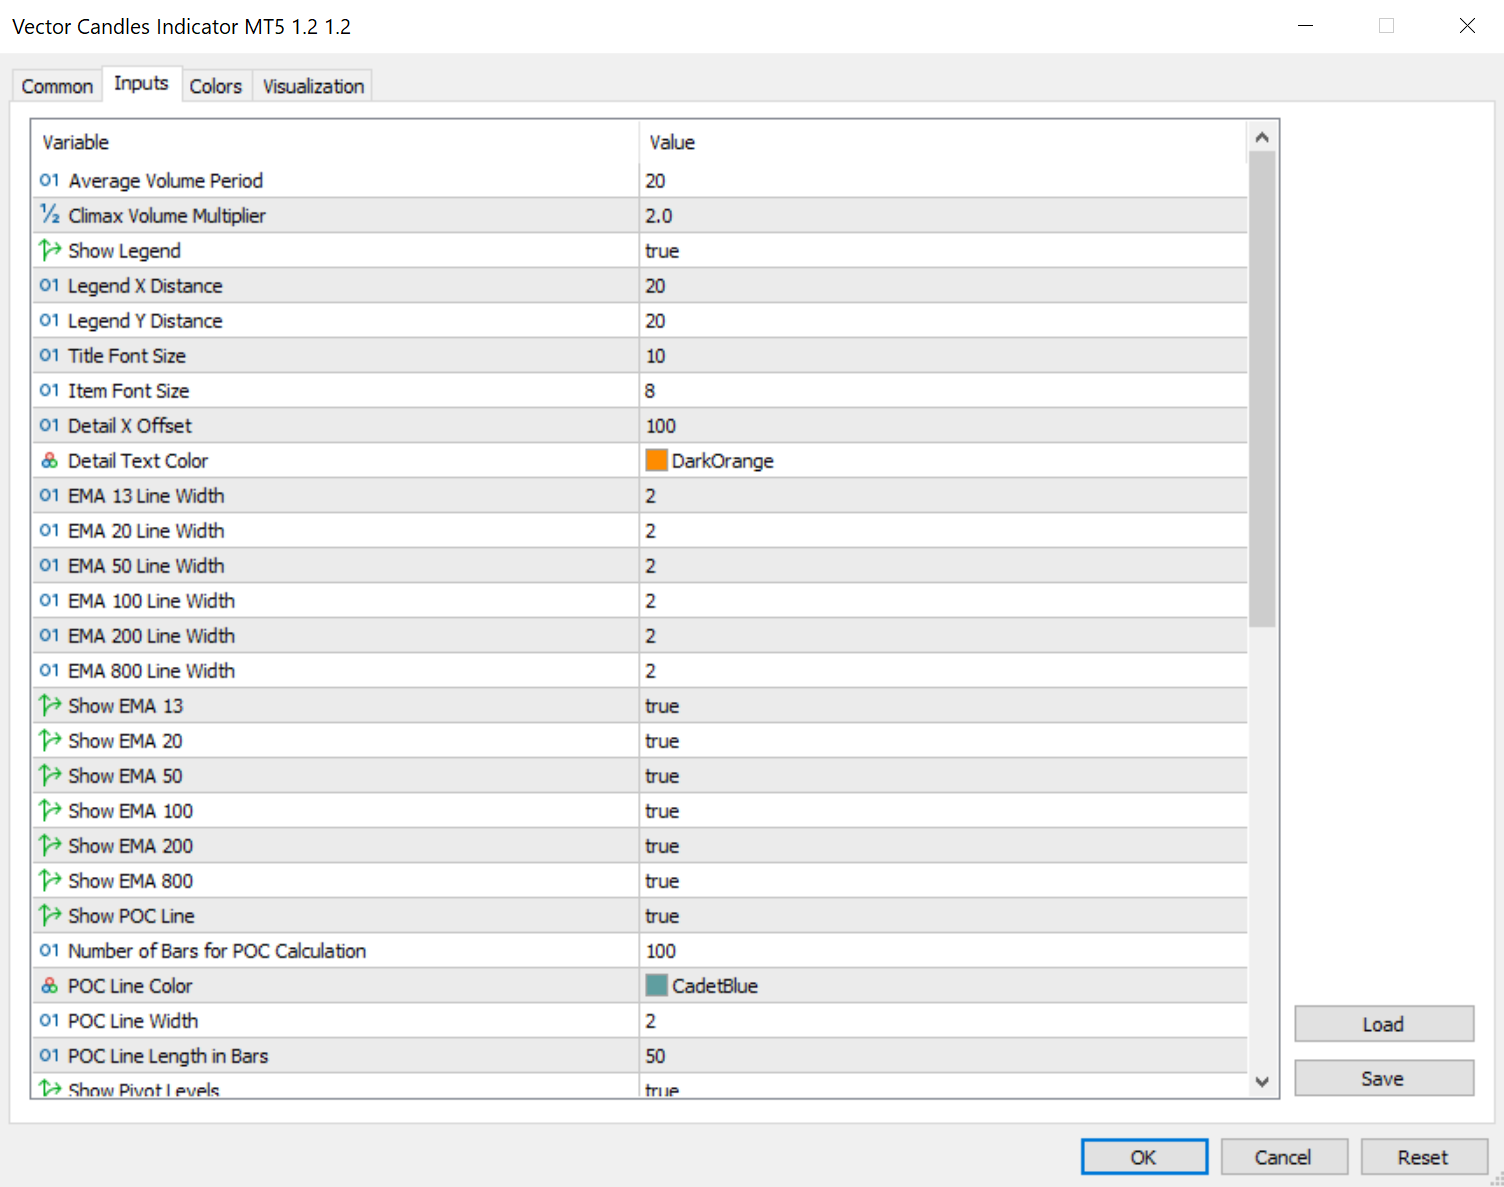
Task: Click the DarkOrange color swatch
Action: click(x=656, y=460)
